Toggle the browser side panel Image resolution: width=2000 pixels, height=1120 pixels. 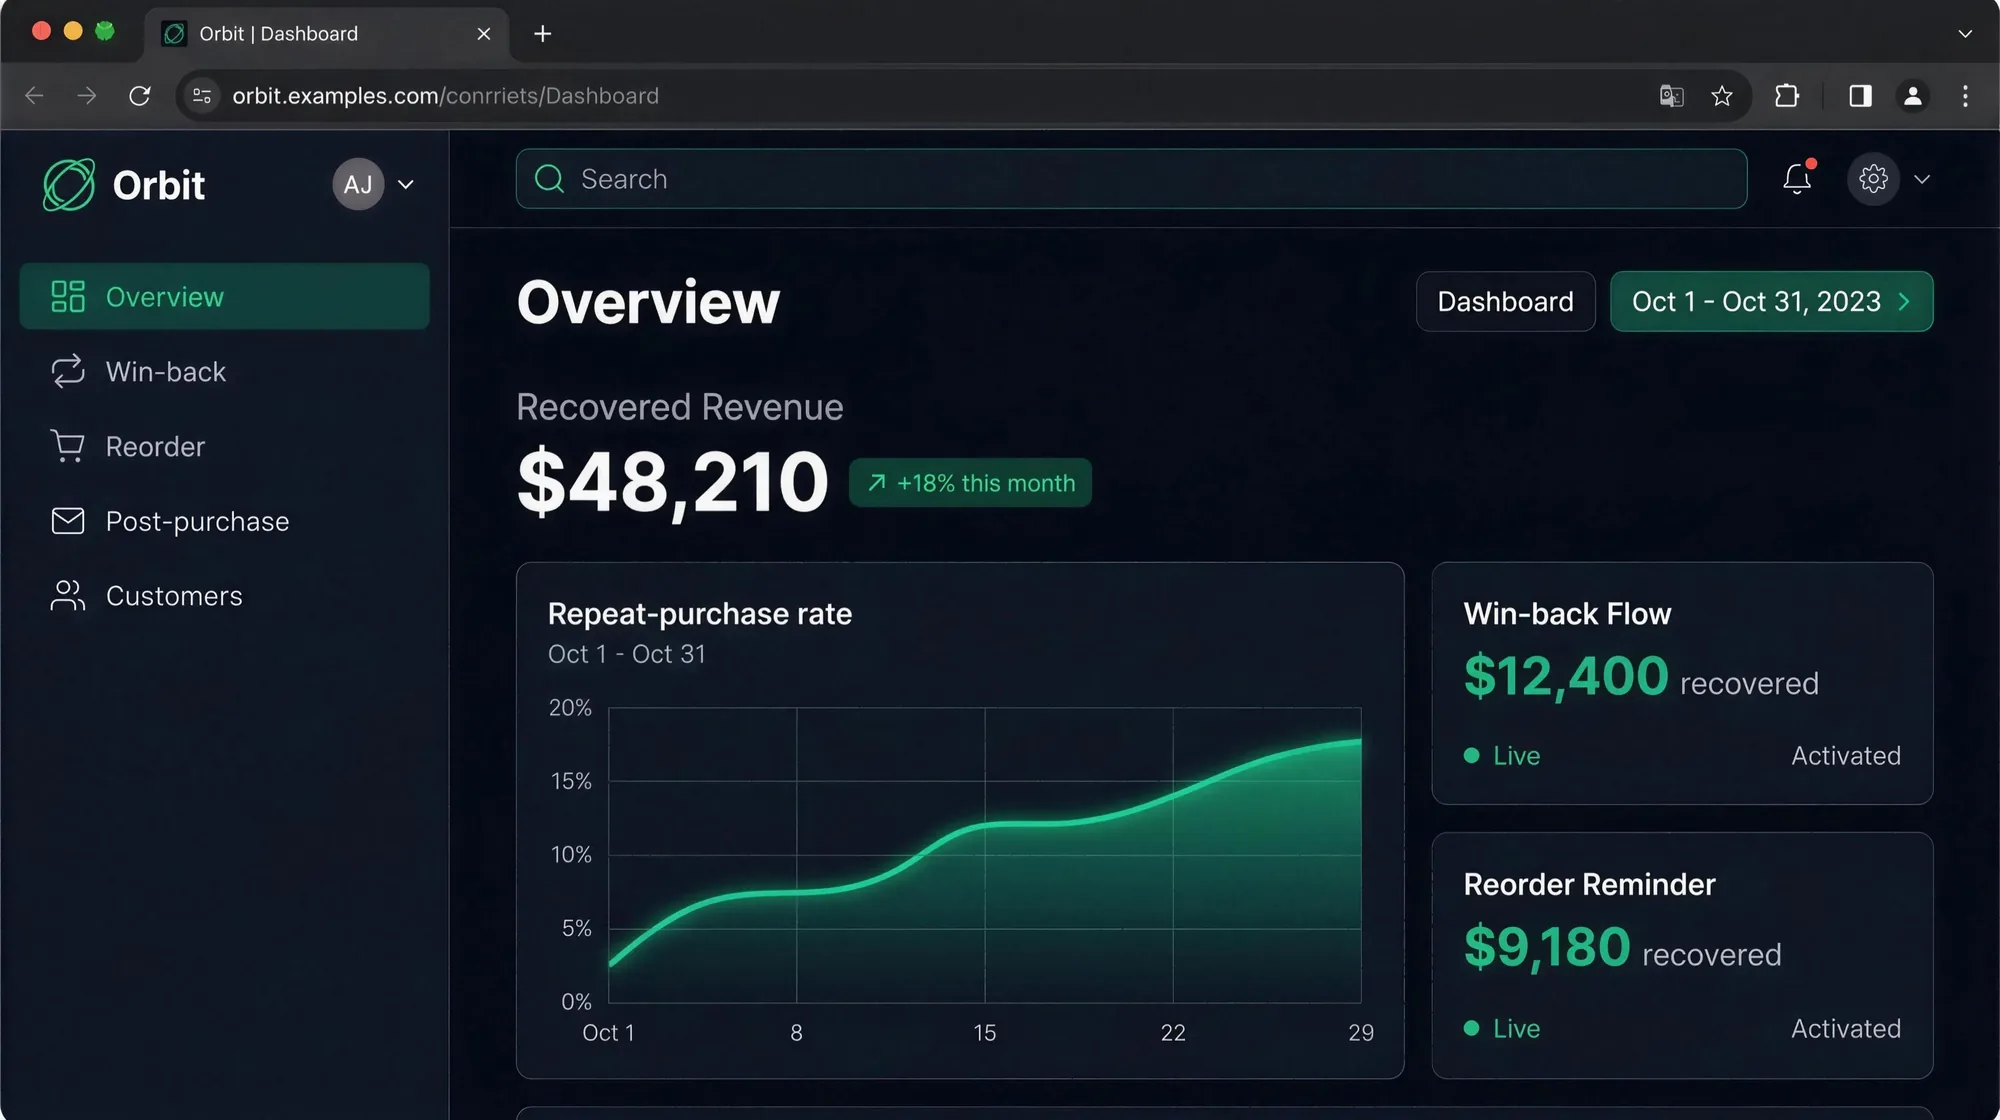(1860, 96)
